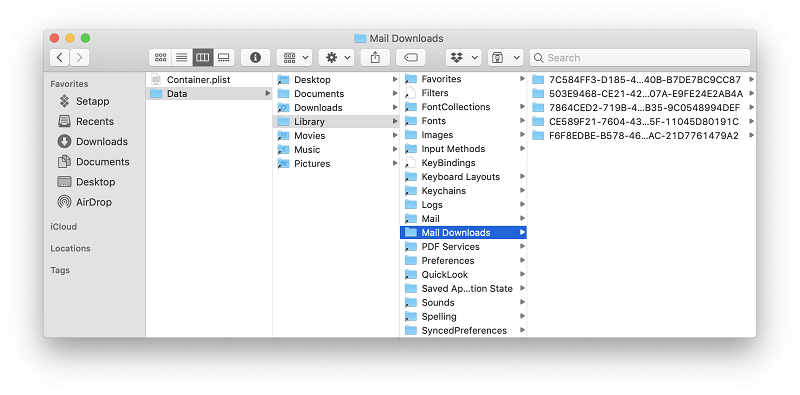Screen dimensions: 800x395
Task: Select the Pictures folder
Action: pos(336,163)
